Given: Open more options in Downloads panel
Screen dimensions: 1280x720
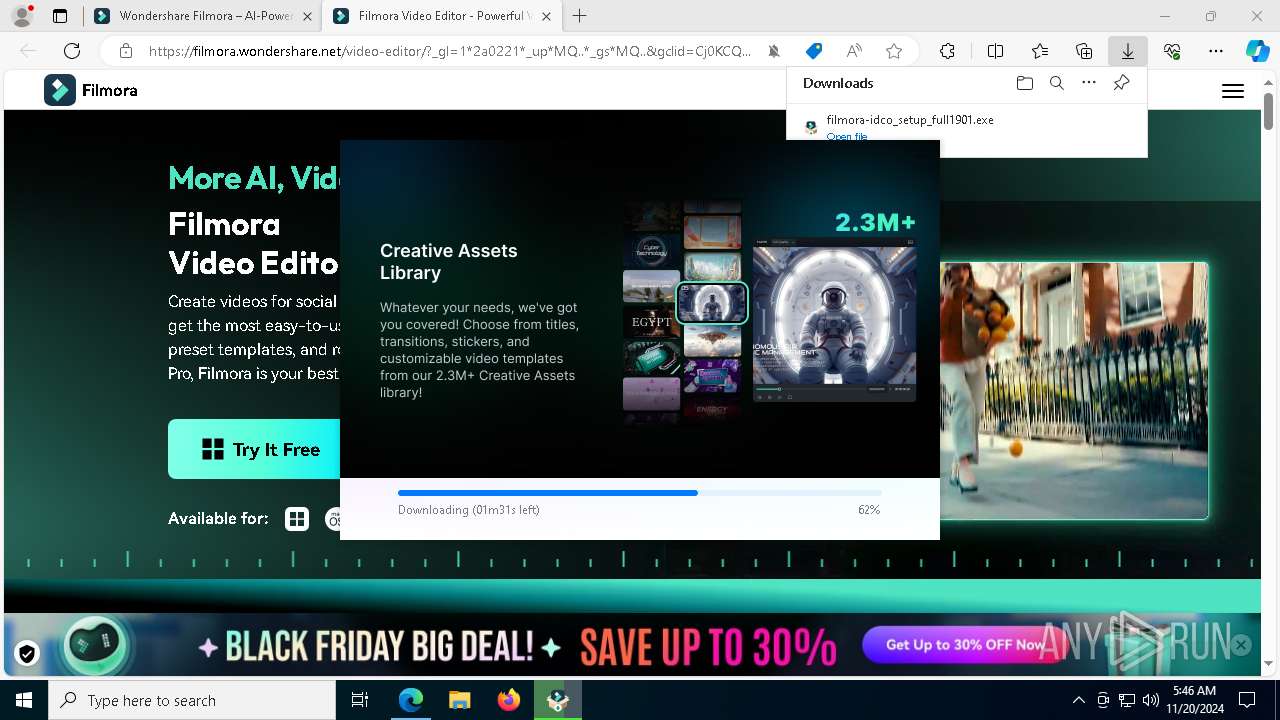Looking at the screenshot, I should pos(1089,83).
